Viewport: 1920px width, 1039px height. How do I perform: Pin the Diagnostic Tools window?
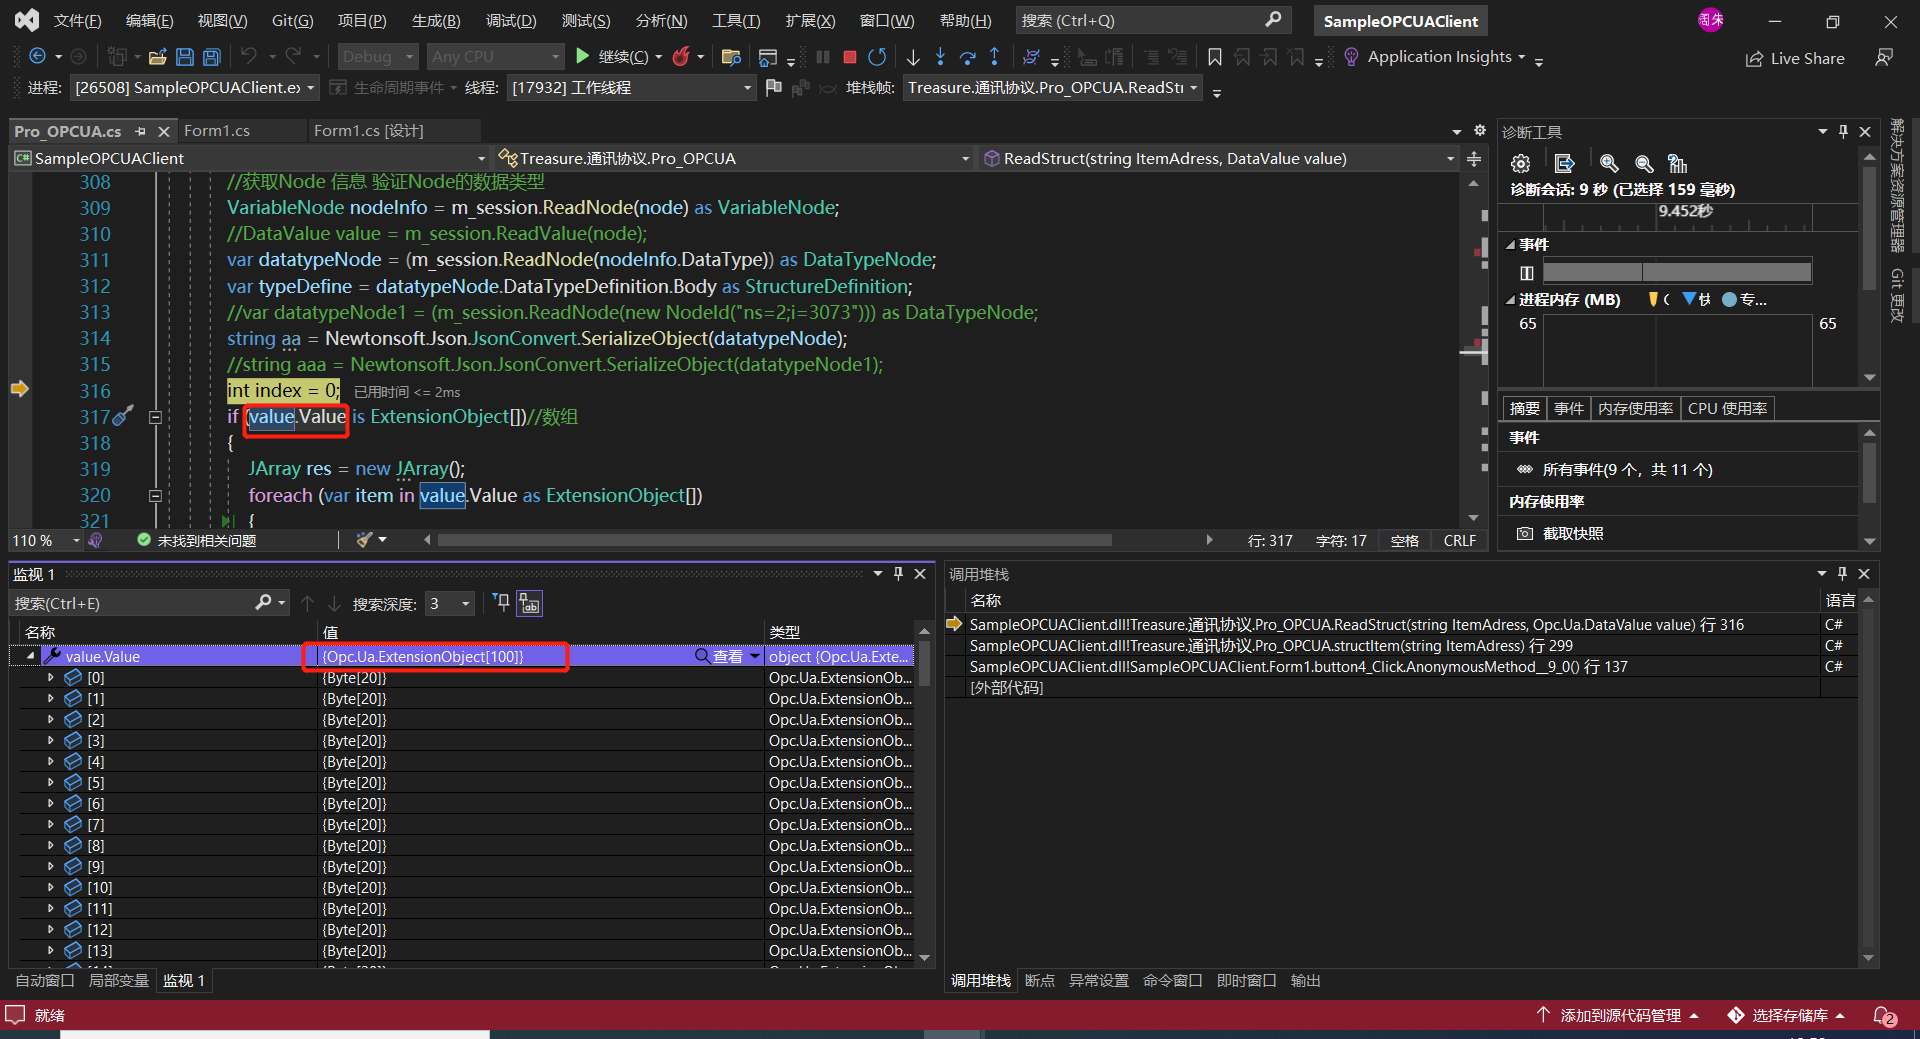click(1842, 131)
